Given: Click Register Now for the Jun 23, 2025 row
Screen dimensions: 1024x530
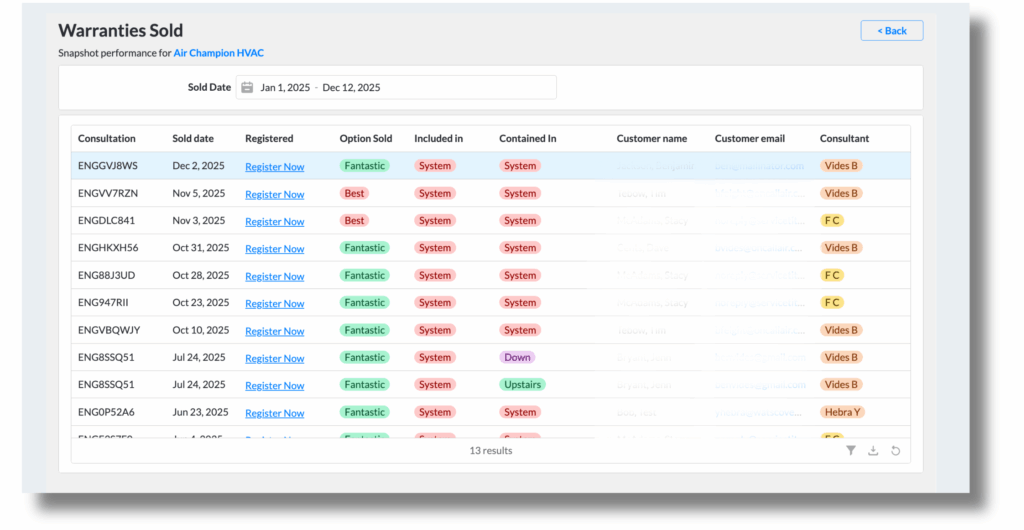Looking at the screenshot, I should pyautogui.click(x=274, y=413).
